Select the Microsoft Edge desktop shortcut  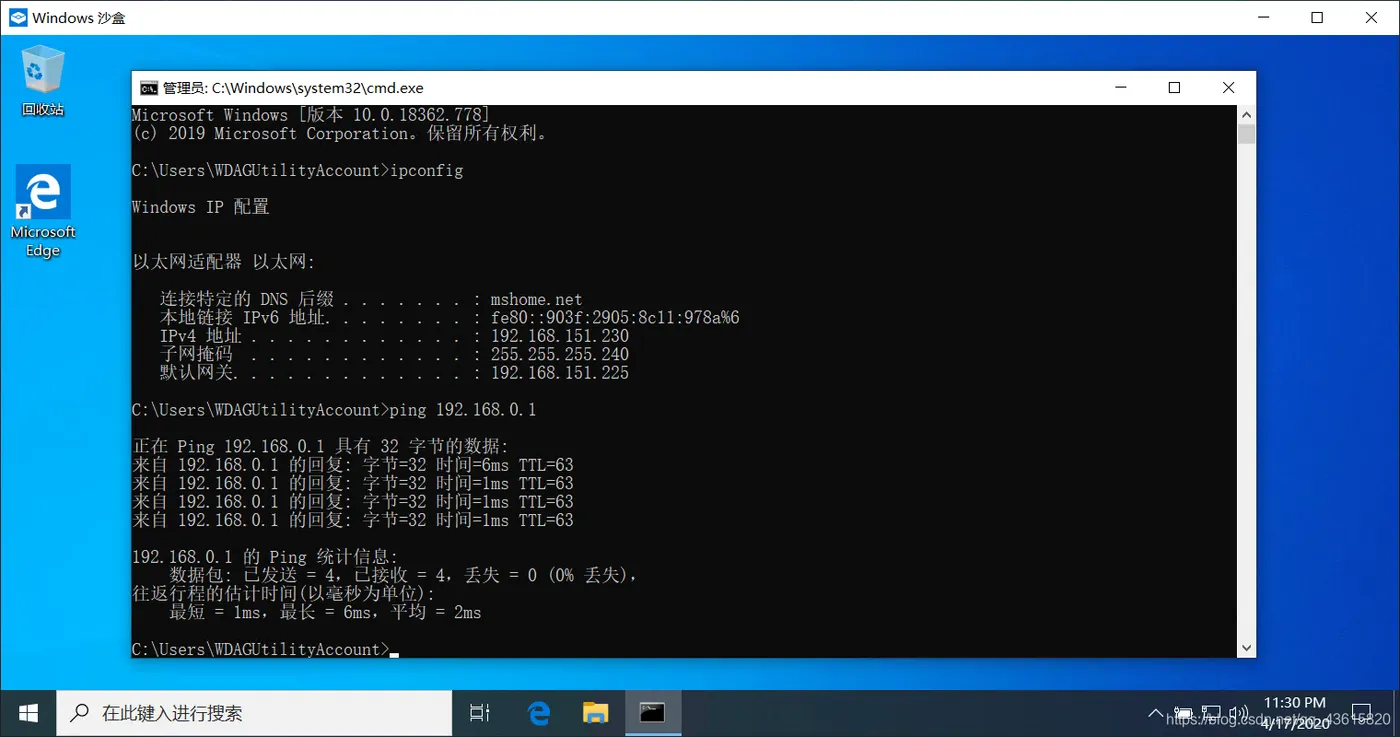point(43,211)
